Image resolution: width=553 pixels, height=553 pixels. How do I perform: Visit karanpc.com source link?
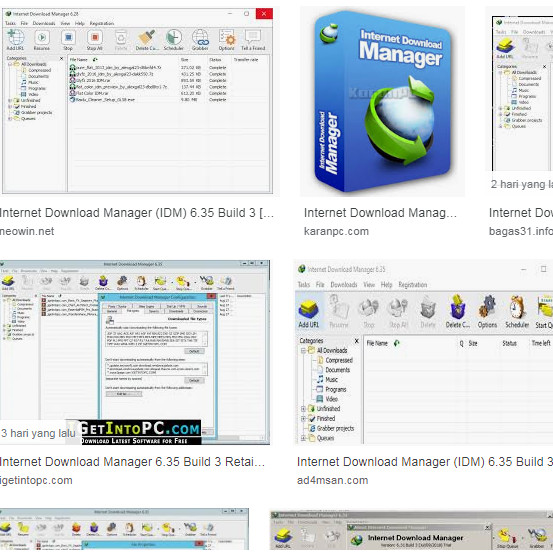click(x=336, y=231)
